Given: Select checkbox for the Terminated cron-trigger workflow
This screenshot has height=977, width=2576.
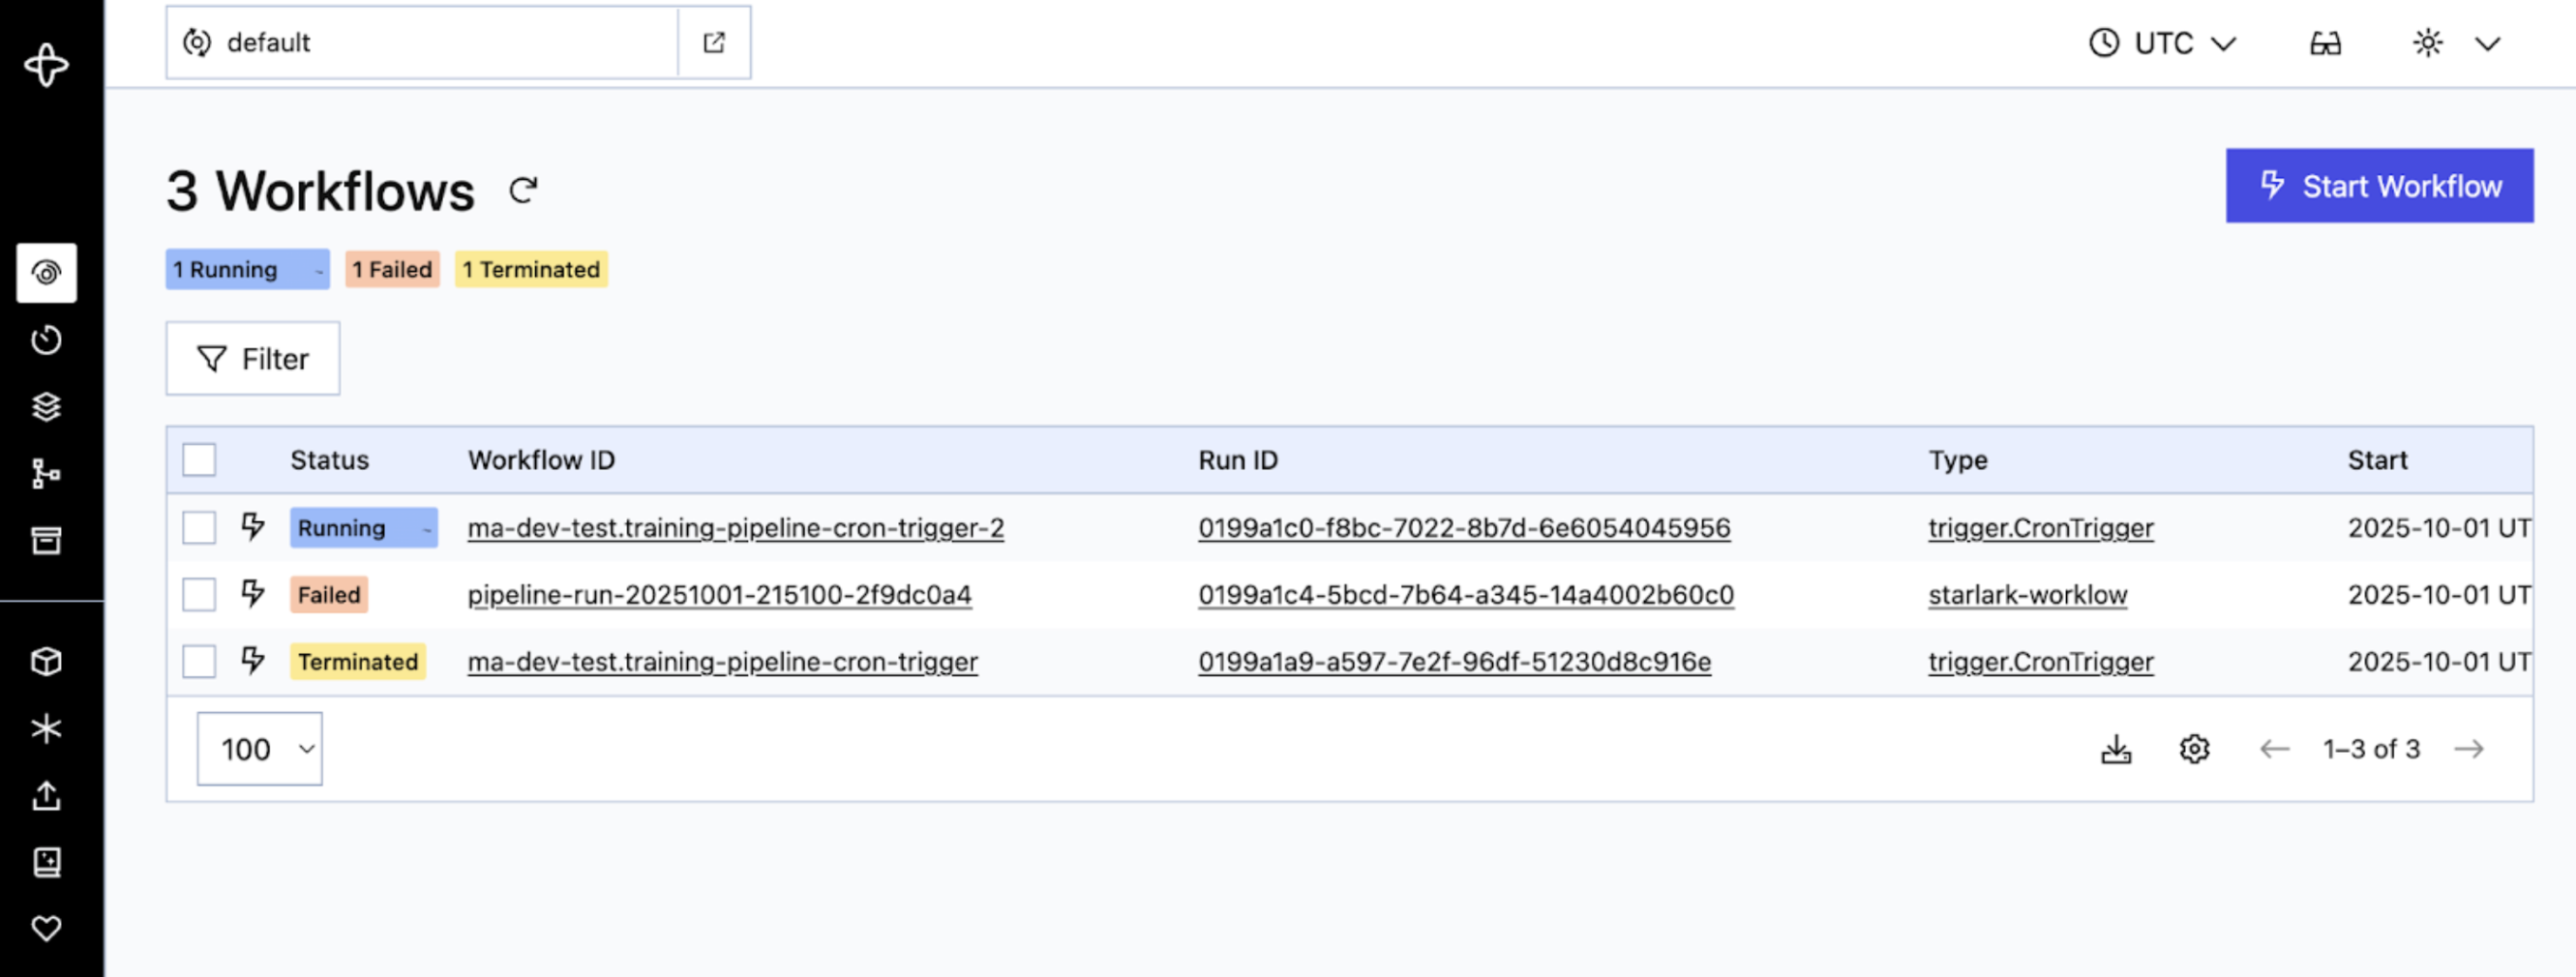Looking at the screenshot, I should 199,661.
